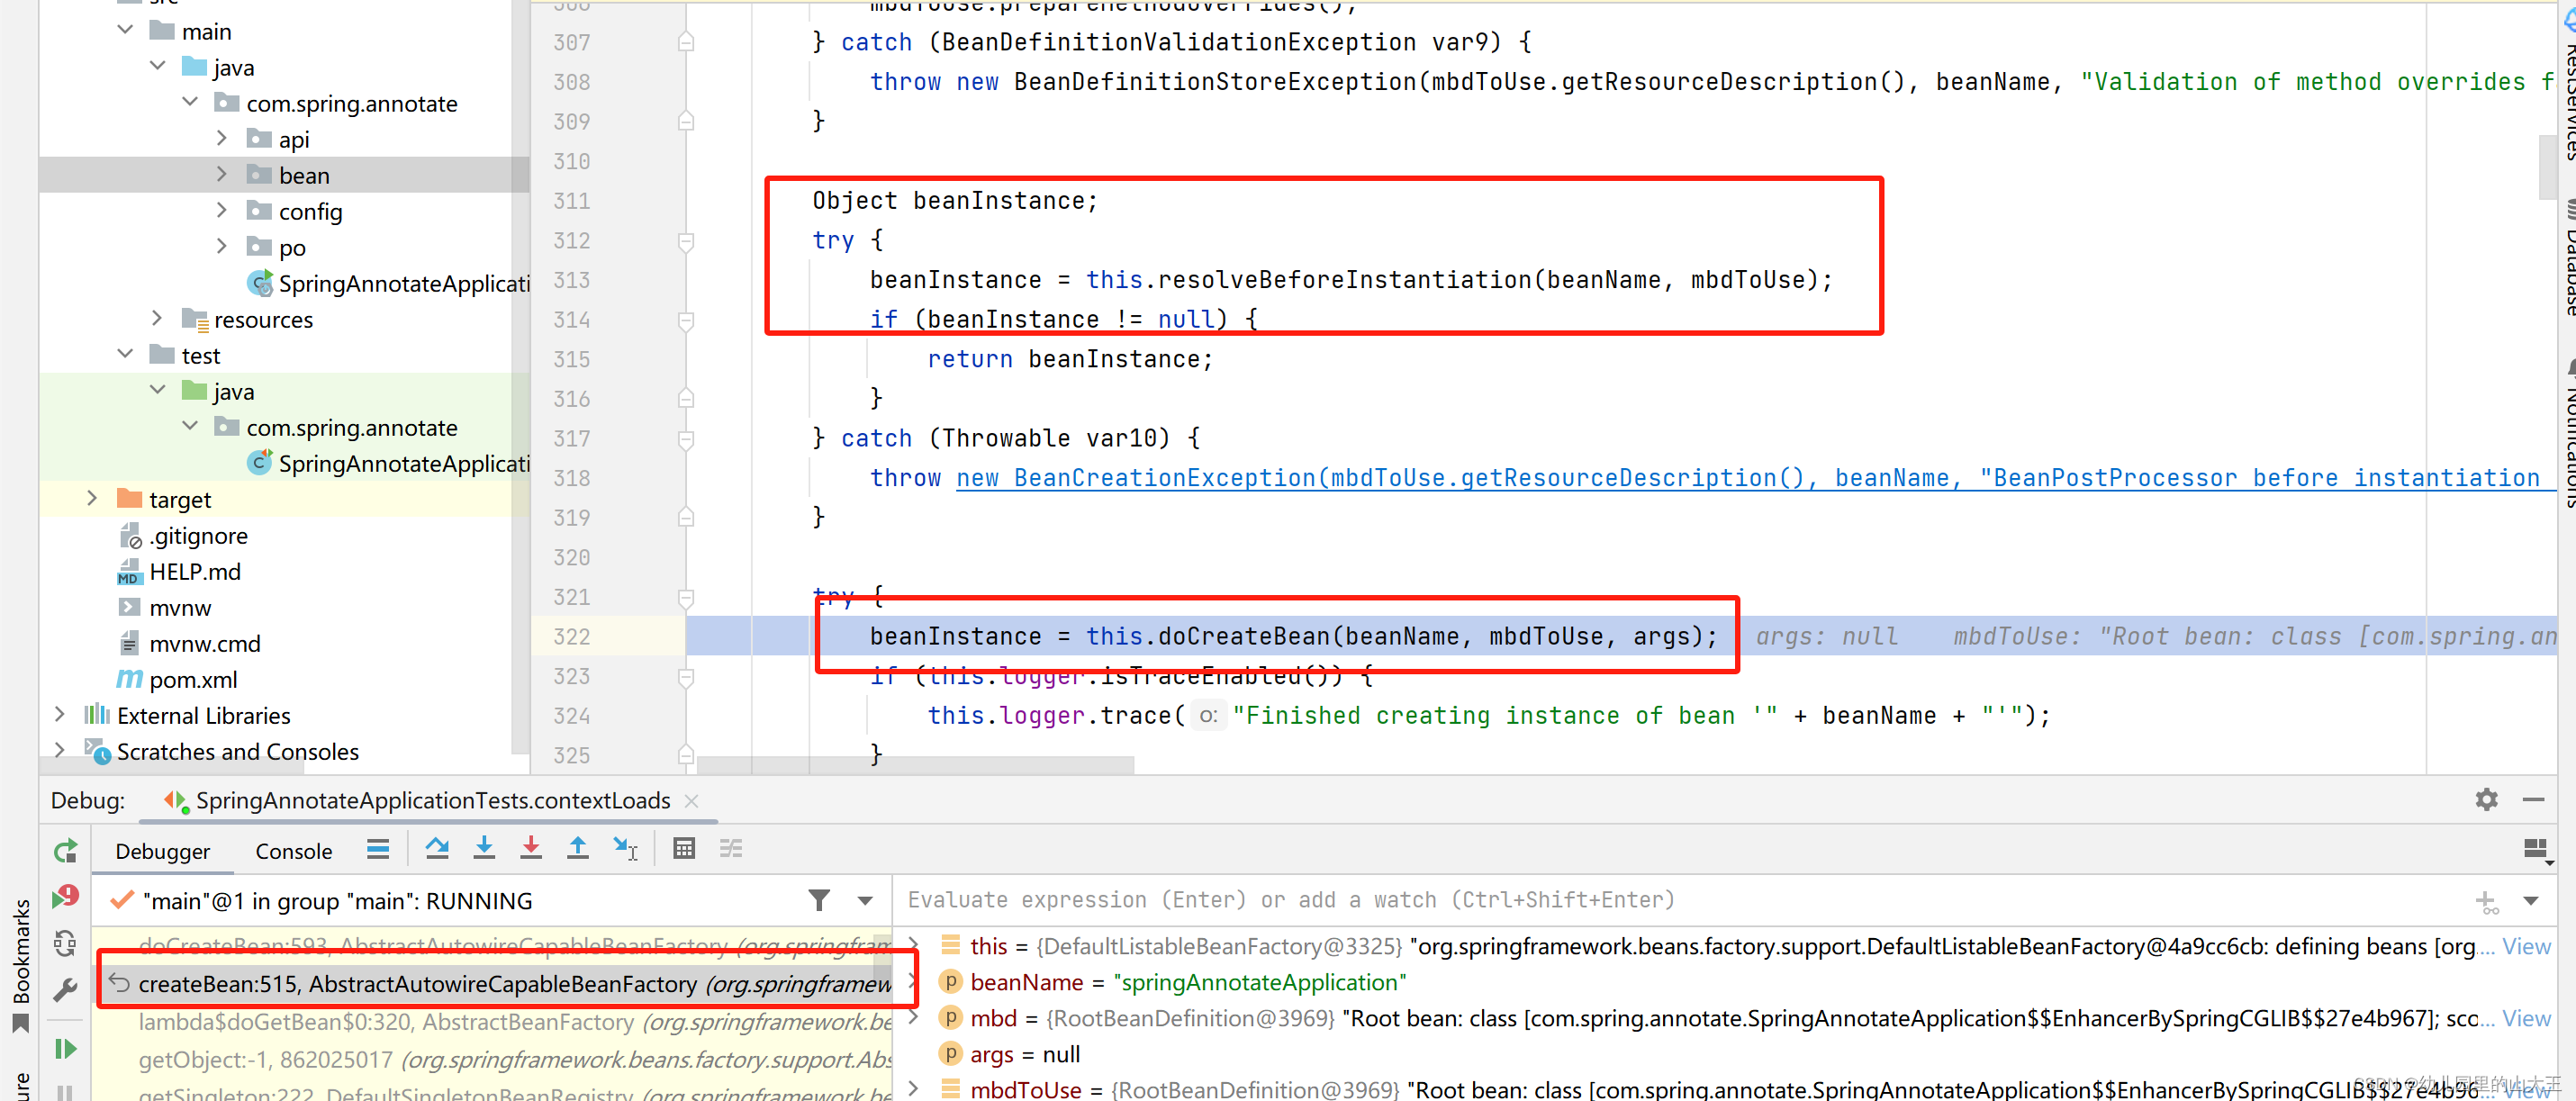This screenshot has width=2576, height=1101.
Task: Expand the target folder
Action: [92, 499]
